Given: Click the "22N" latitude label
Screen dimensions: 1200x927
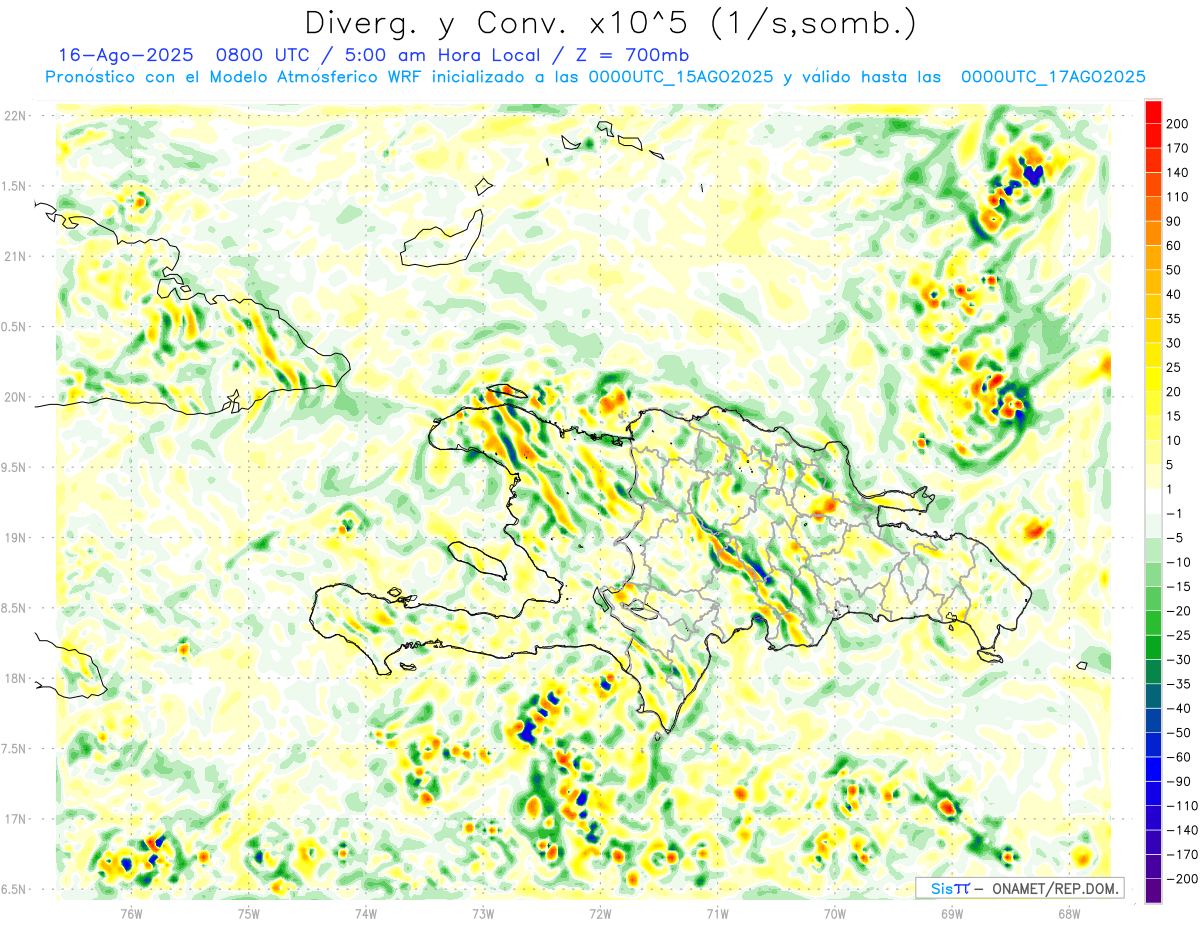Looking at the screenshot, I should coord(15,116).
